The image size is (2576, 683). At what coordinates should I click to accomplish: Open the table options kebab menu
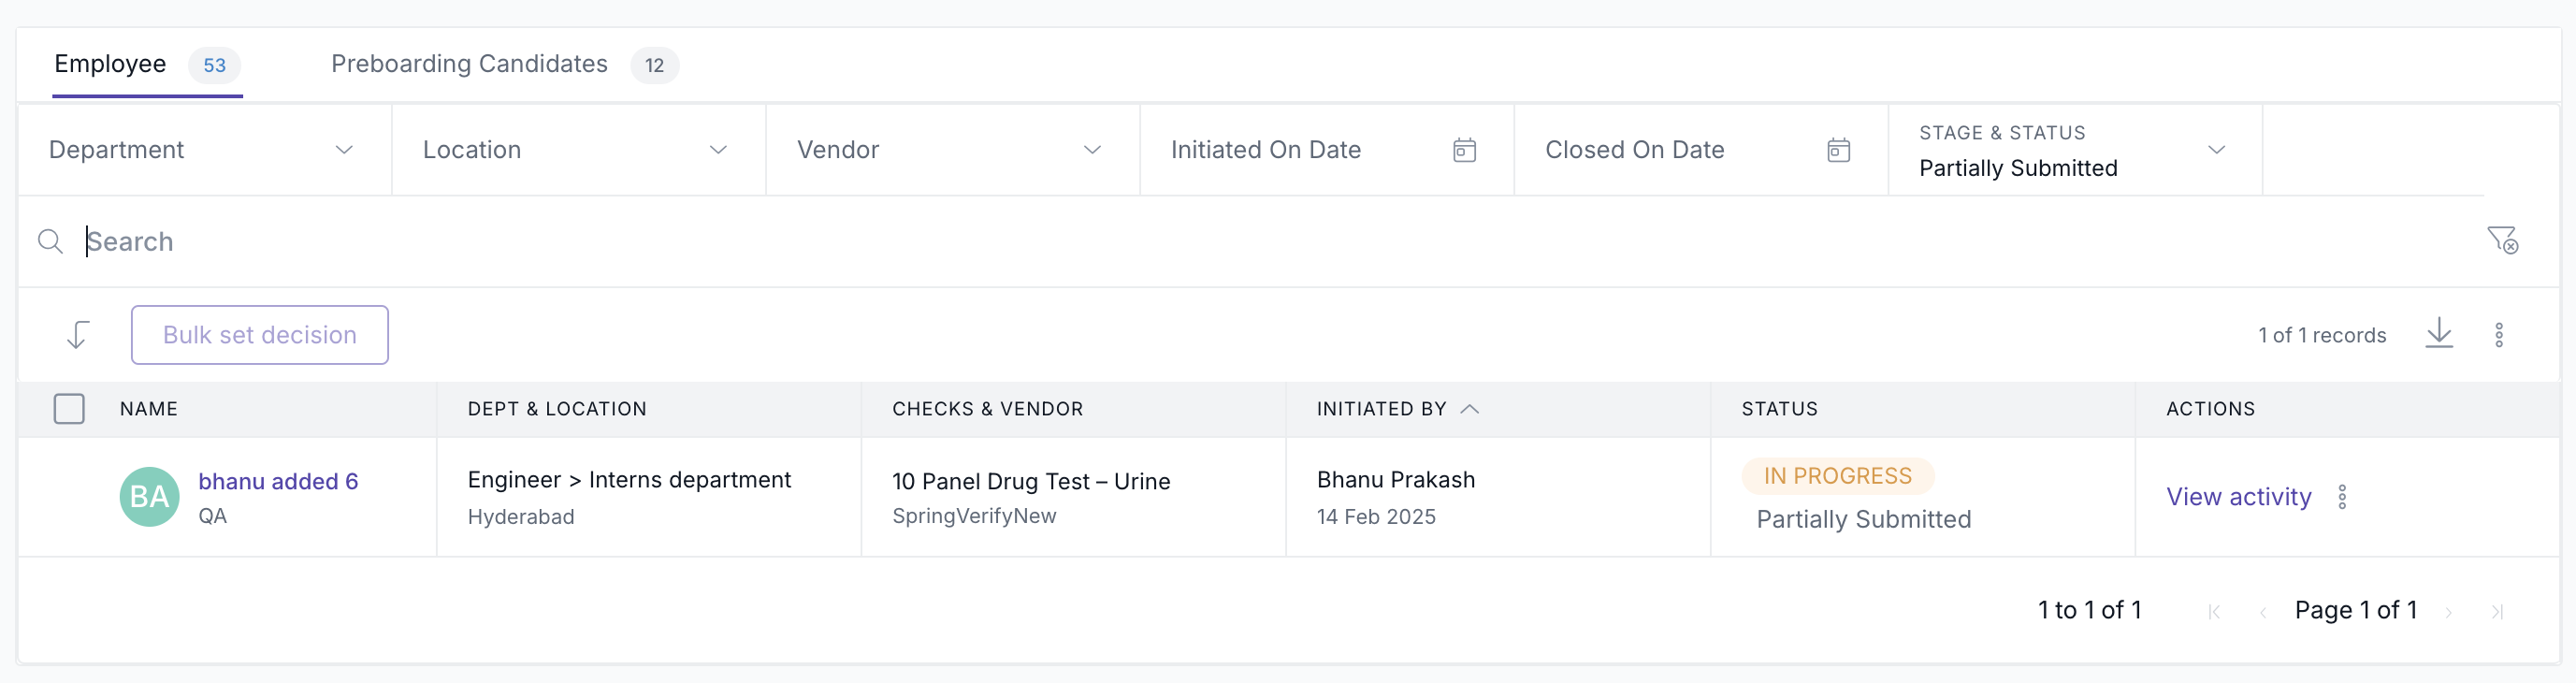[2498, 335]
